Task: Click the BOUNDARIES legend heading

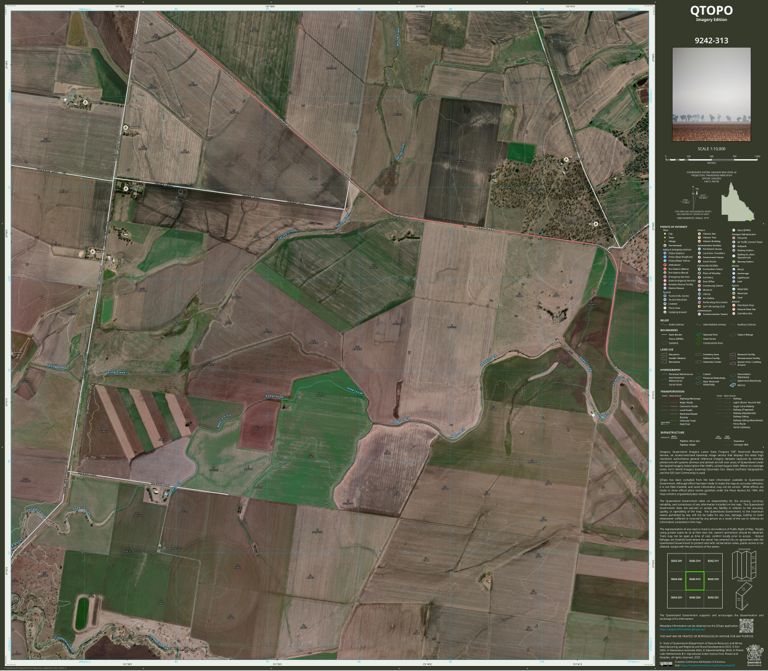Action: 669,330
